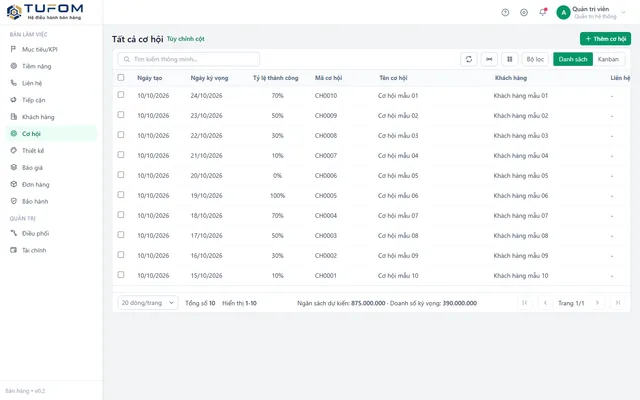Click the 'Khách hàng' column header
The width and height of the screenshot is (640, 400).
(x=511, y=78)
